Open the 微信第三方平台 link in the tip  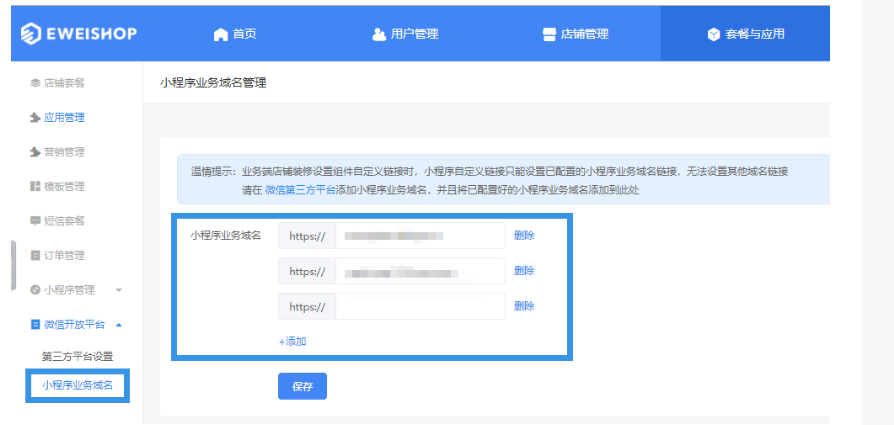[300, 191]
